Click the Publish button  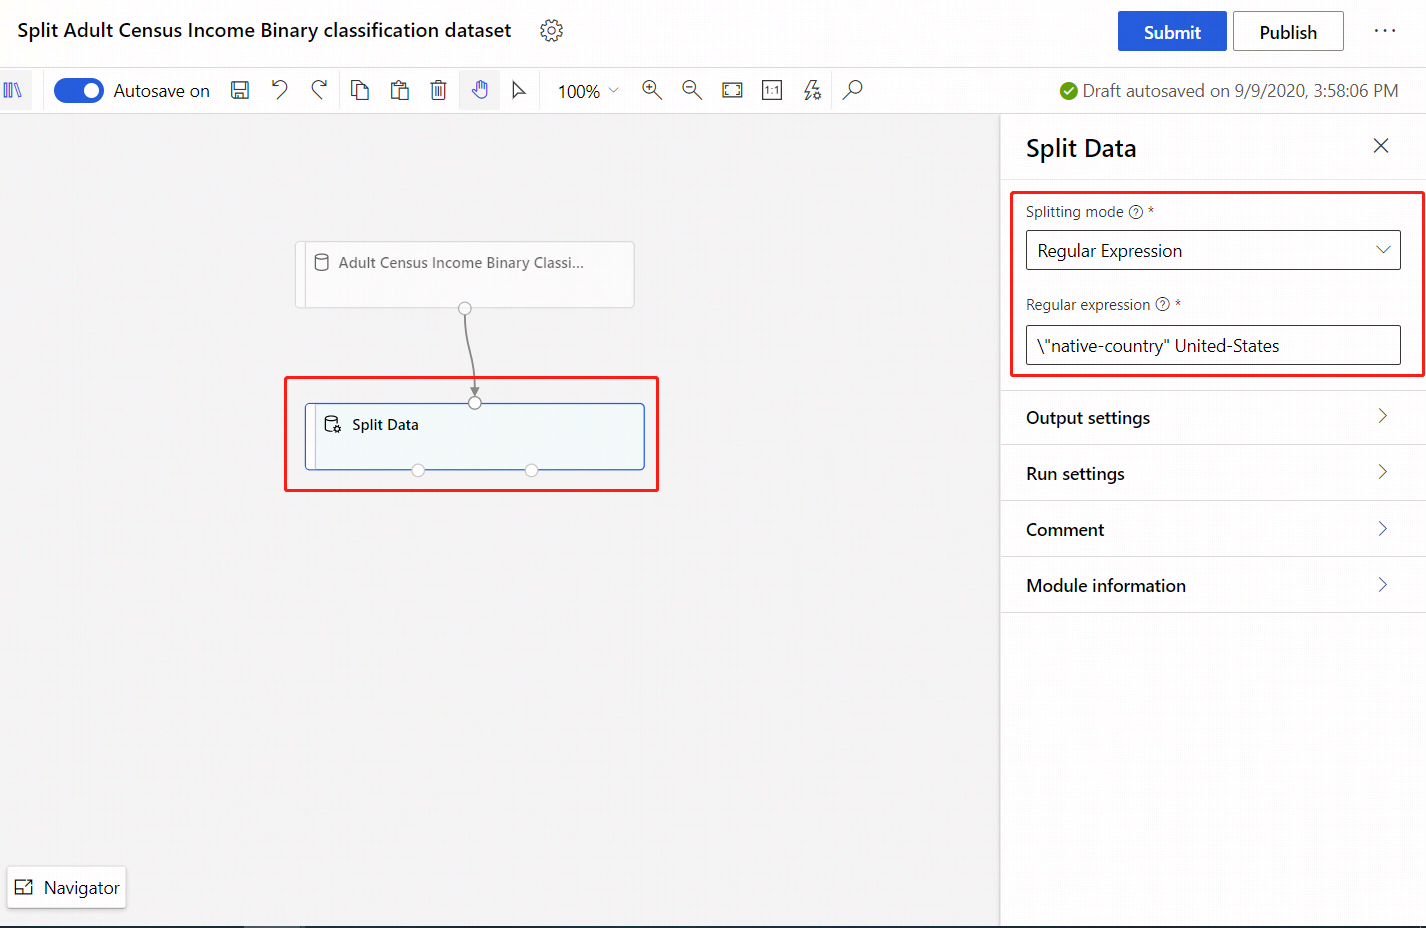click(1287, 32)
